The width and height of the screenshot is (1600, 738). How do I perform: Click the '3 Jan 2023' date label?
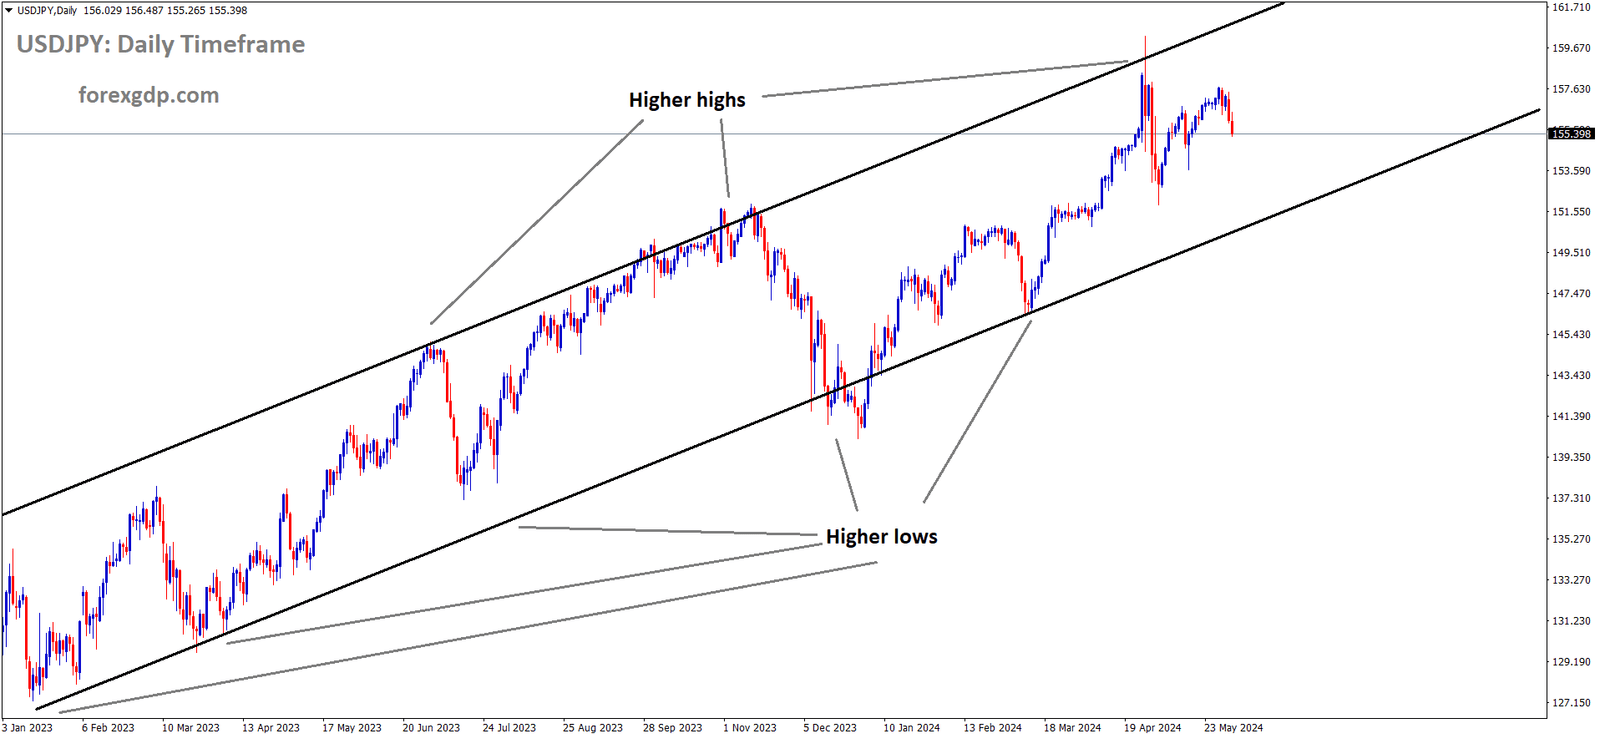click(x=28, y=728)
